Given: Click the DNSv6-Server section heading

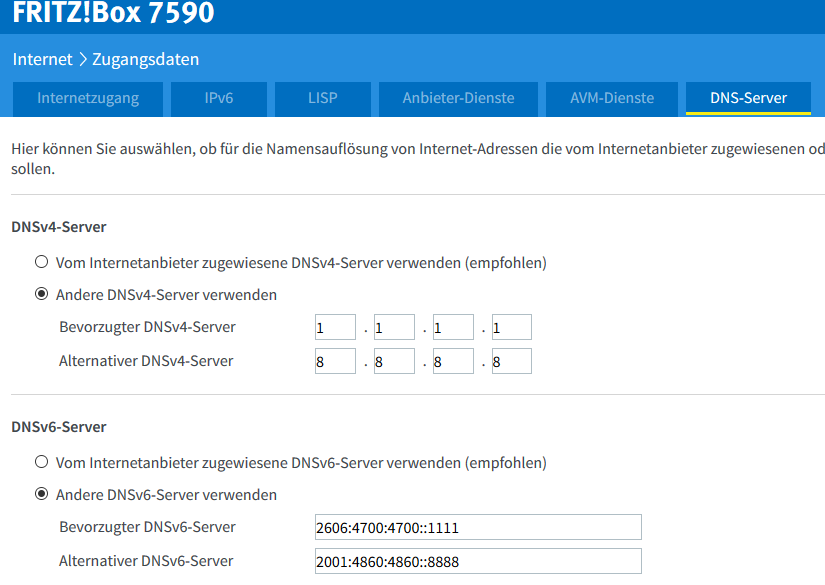Looking at the screenshot, I should click(x=59, y=427).
